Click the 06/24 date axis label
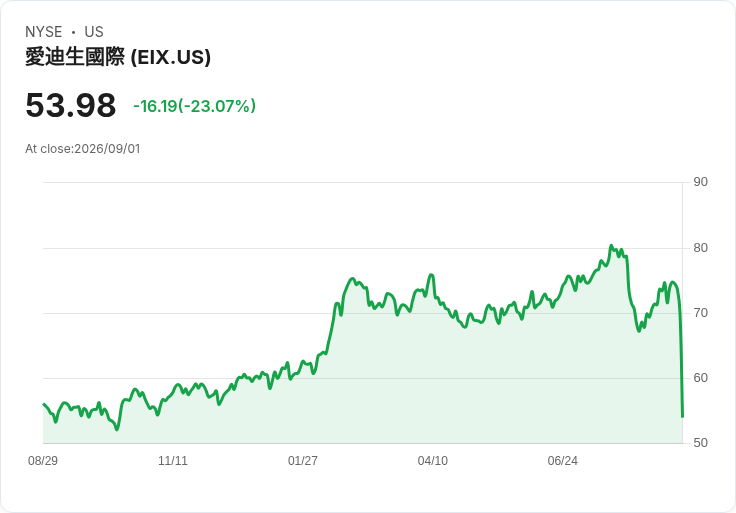The width and height of the screenshot is (736, 513). pyautogui.click(x=563, y=460)
